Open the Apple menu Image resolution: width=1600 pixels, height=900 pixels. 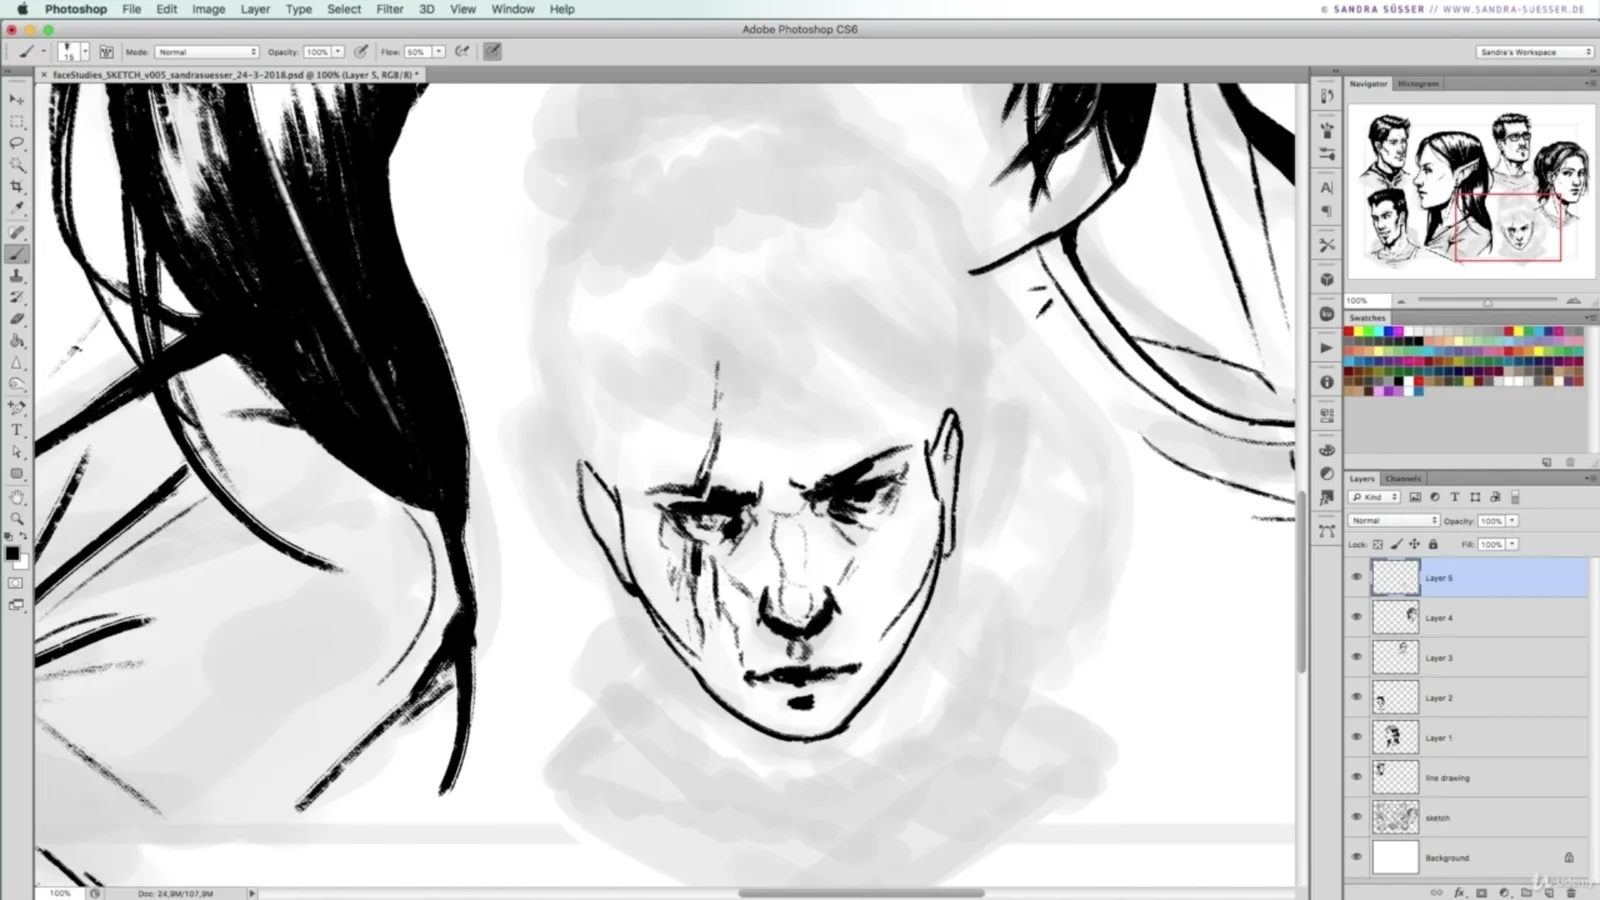click(21, 9)
